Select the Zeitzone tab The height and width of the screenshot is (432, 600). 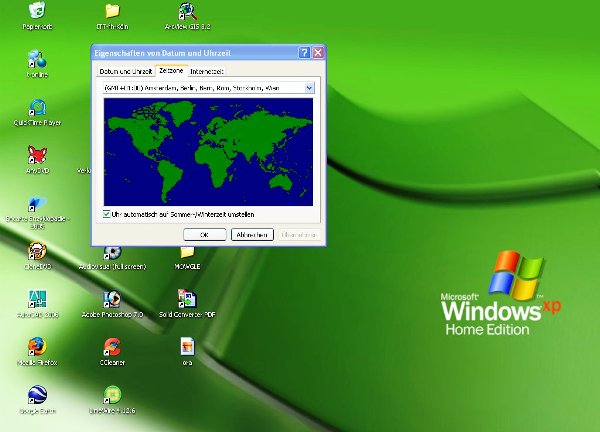tap(171, 71)
